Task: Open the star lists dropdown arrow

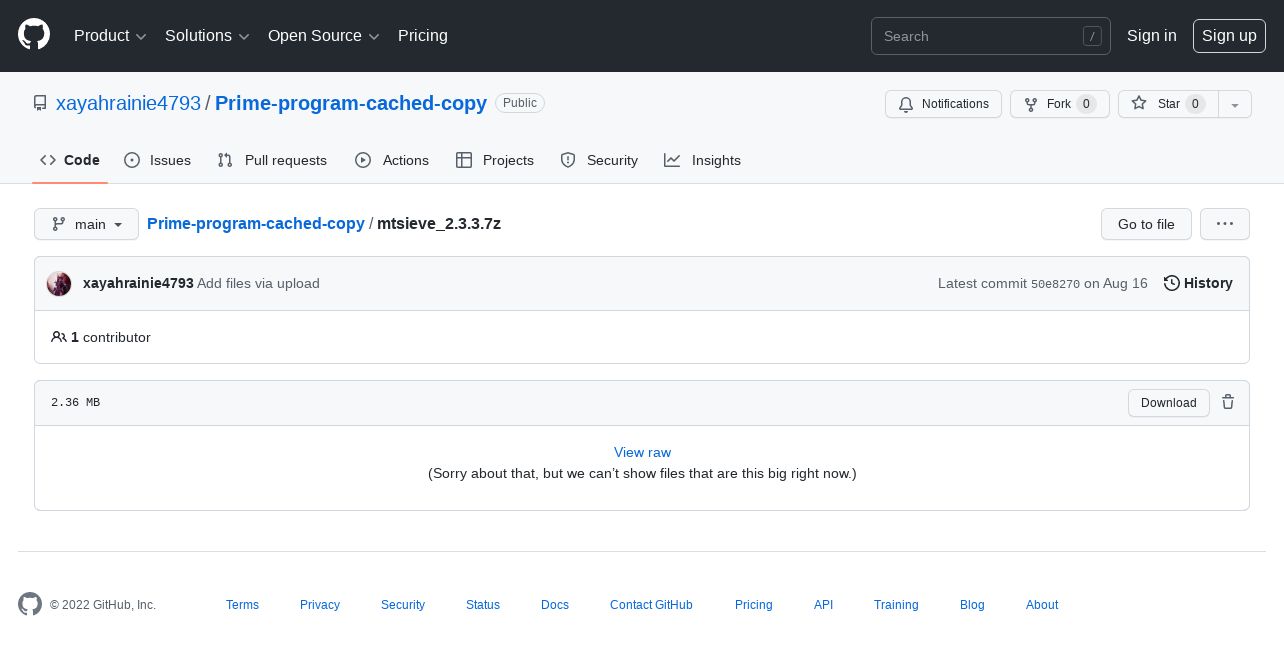Action: (1235, 104)
